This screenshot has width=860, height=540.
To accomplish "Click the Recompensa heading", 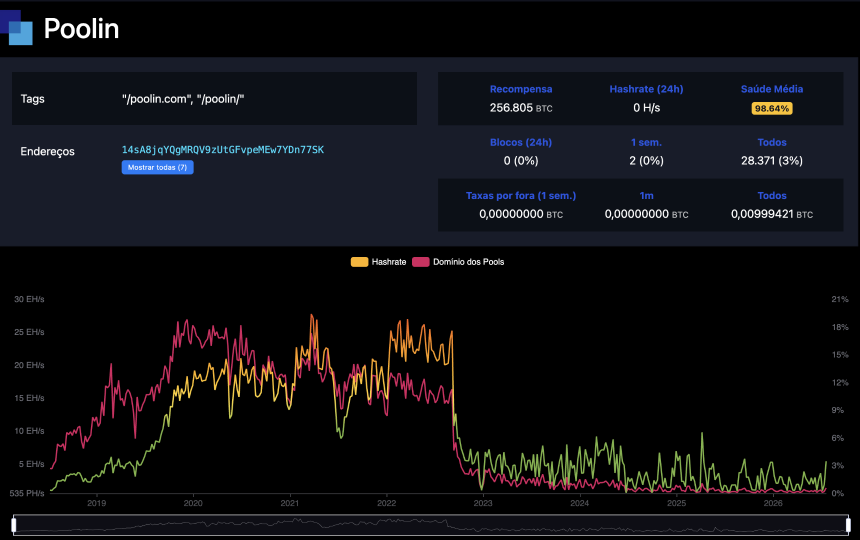I will 521,89.
